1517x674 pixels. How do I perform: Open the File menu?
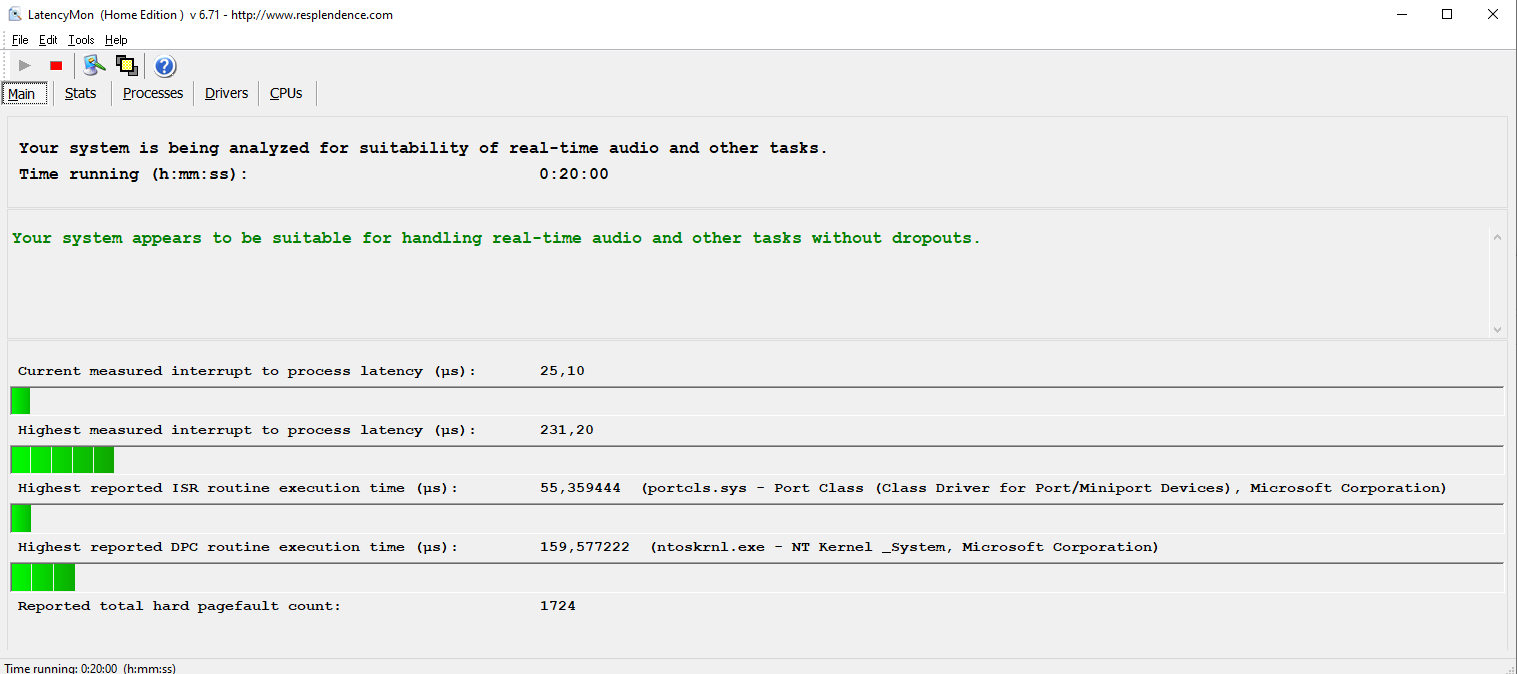[x=19, y=39]
